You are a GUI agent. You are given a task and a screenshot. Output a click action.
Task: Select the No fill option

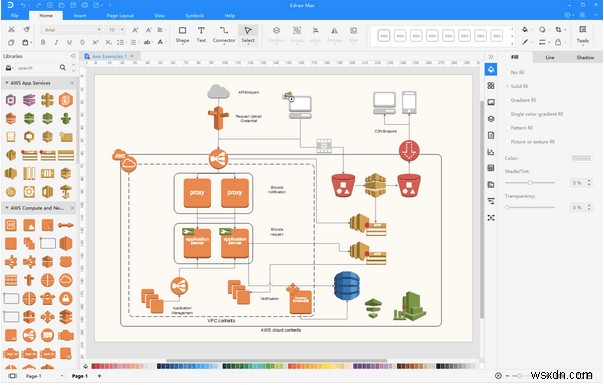click(515, 72)
